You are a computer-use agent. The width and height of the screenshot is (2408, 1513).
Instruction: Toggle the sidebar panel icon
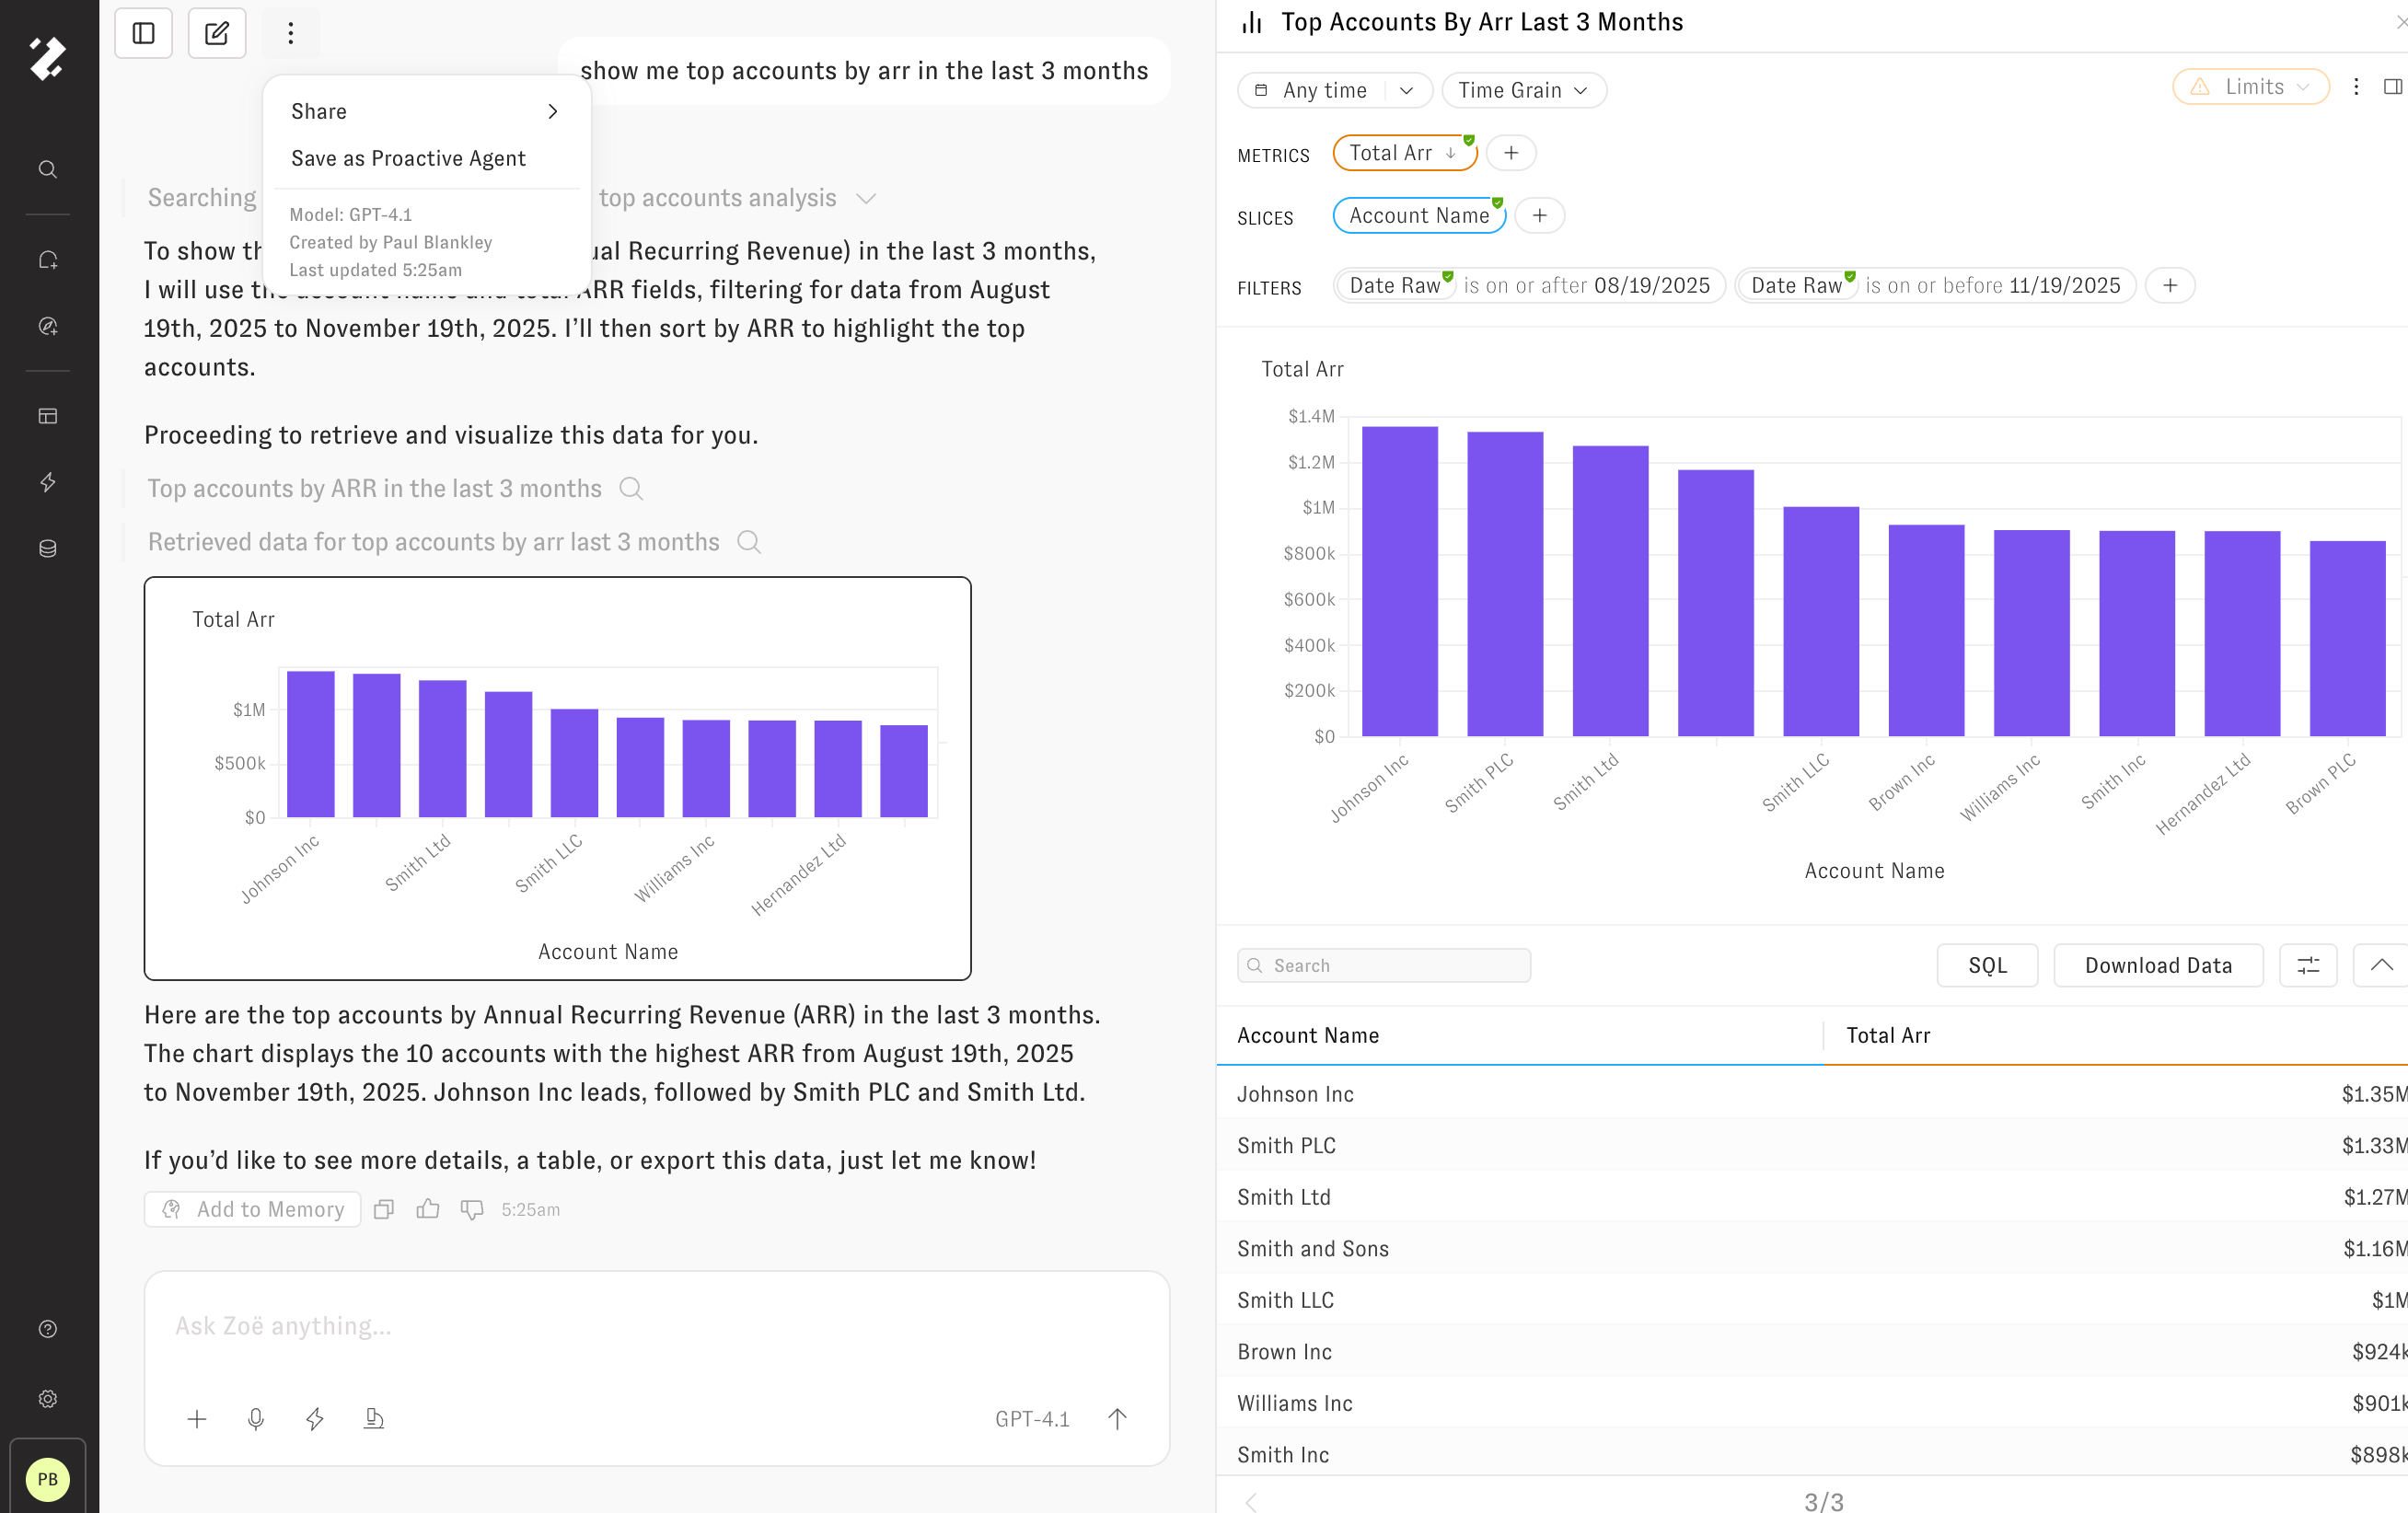(x=143, y=33)
